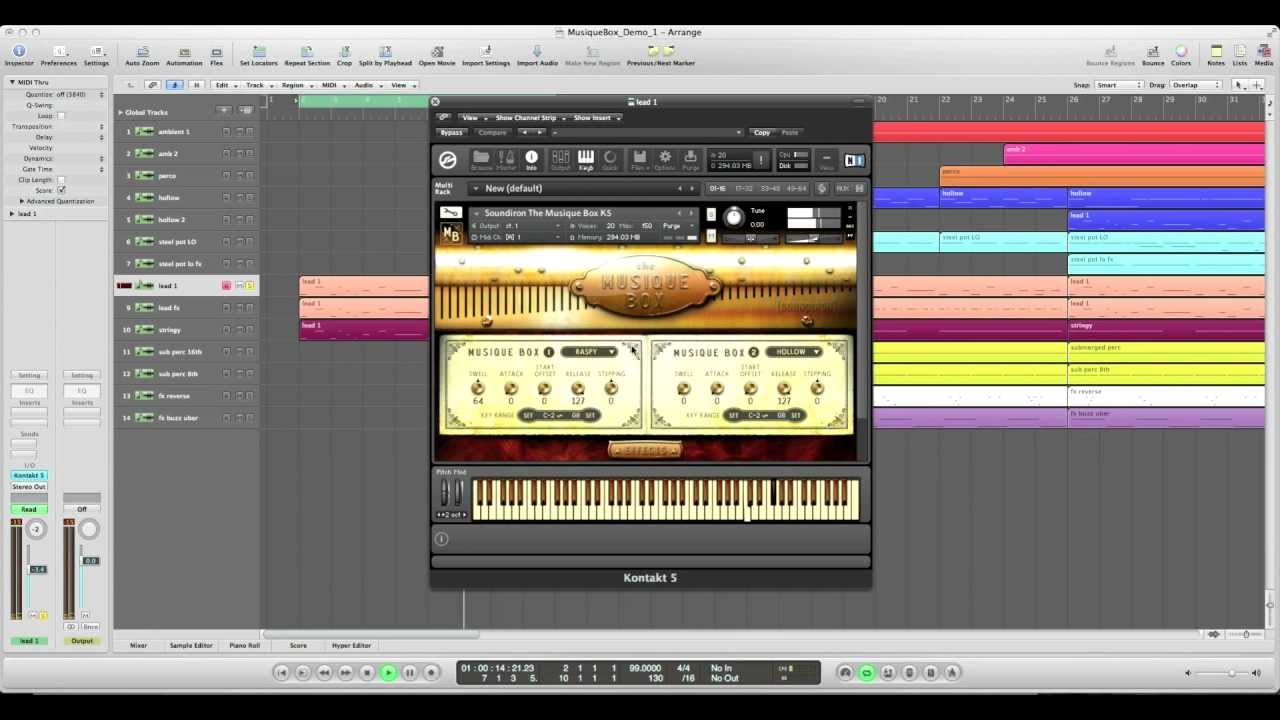Open the Track local menu
This screenshot has width=1280, height=720.
(x=258, y=85)
